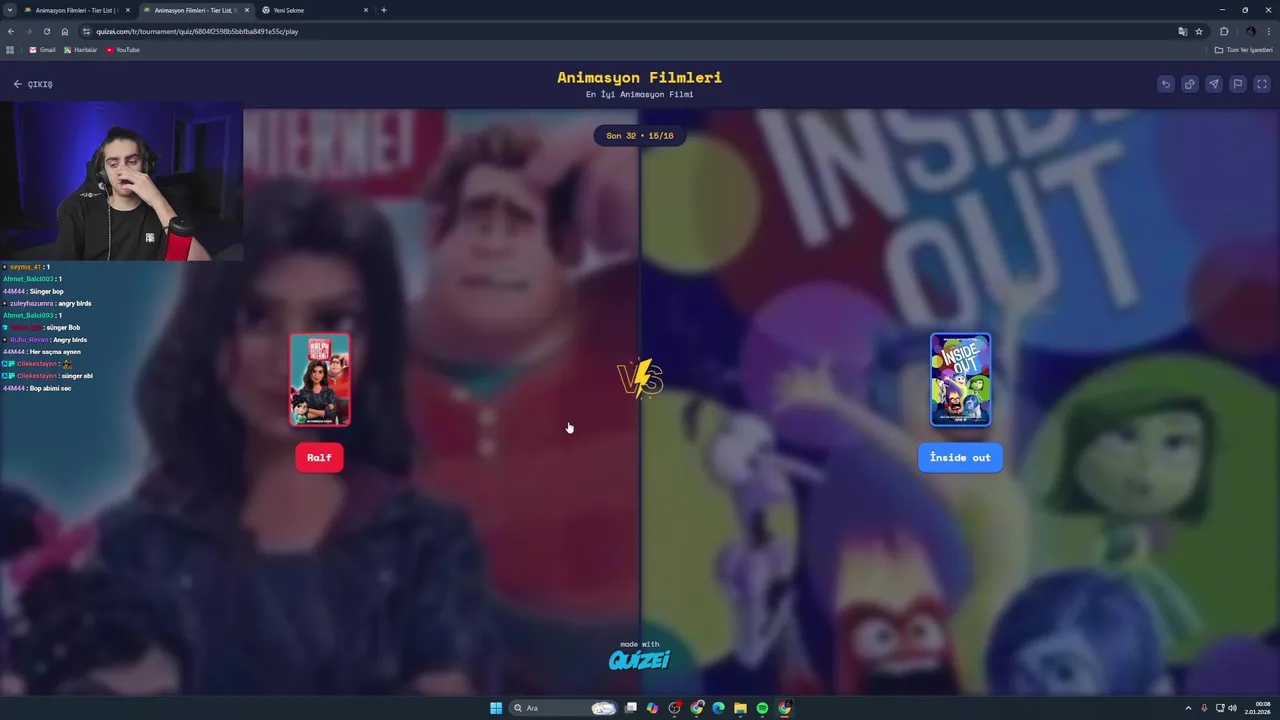Screen dimensions: 1280x720
Task: Click the shuffle shapes icon in quiz header
Action: point(1190,84)
